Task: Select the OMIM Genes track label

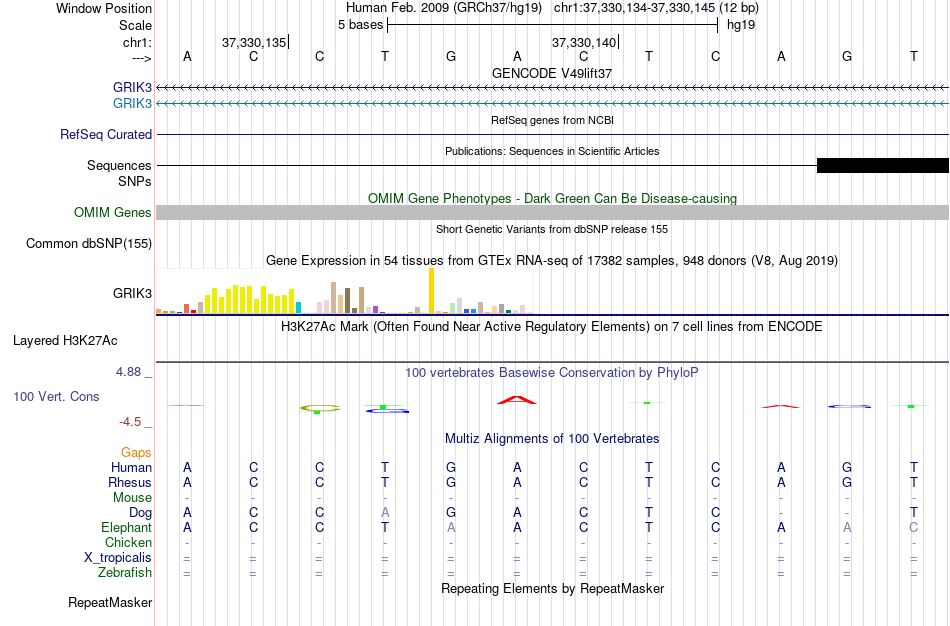Action: click(x=113, y=212)
